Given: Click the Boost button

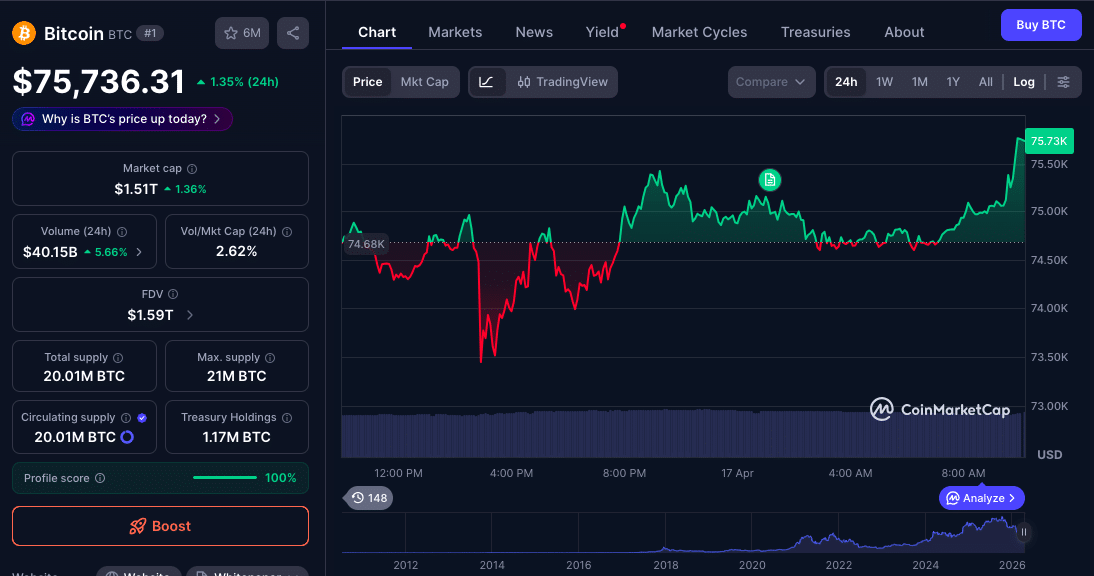Looking at the screenshot, I should (x=160, y=526).
